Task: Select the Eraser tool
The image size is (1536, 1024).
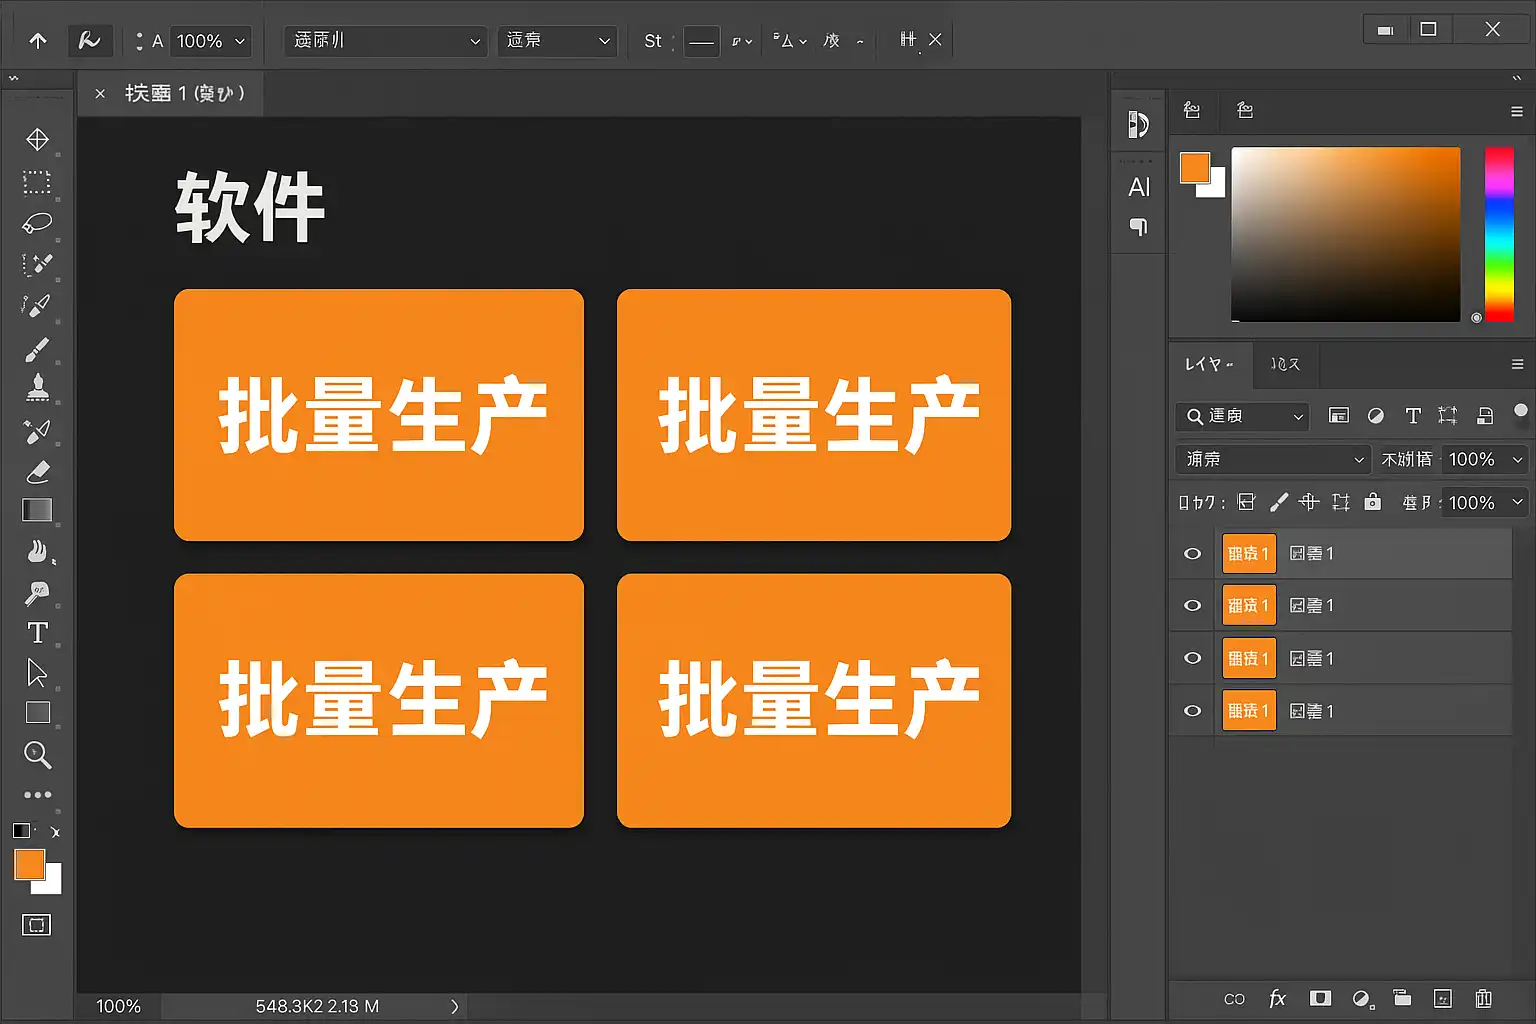Action: pos(37,471)
